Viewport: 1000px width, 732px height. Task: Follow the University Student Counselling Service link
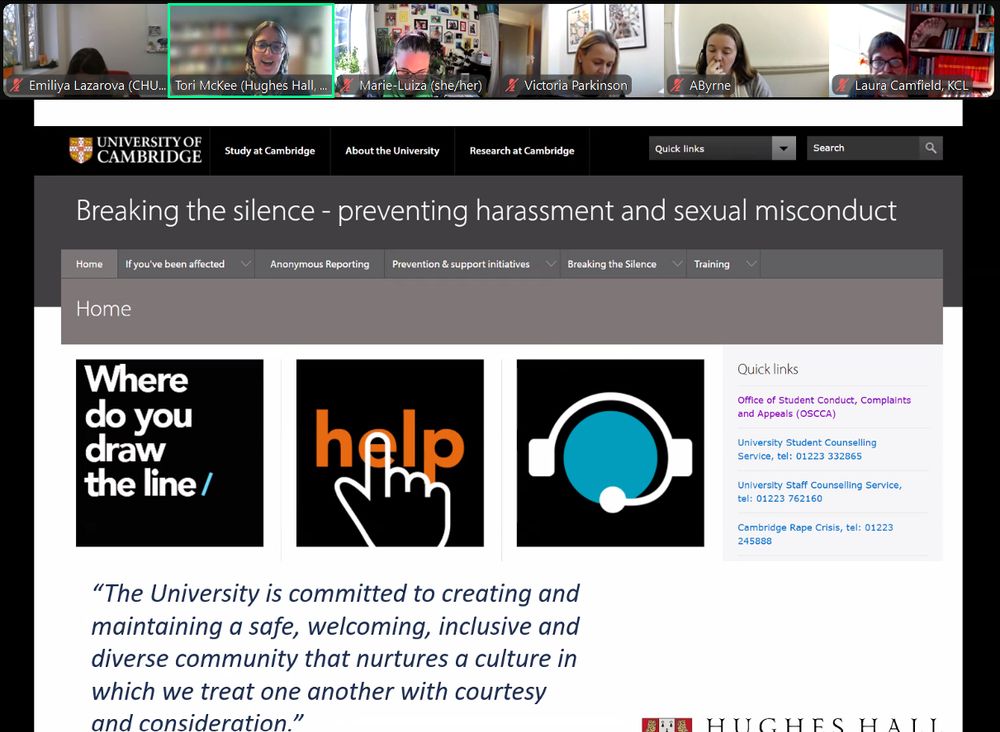tap(807, 450)
